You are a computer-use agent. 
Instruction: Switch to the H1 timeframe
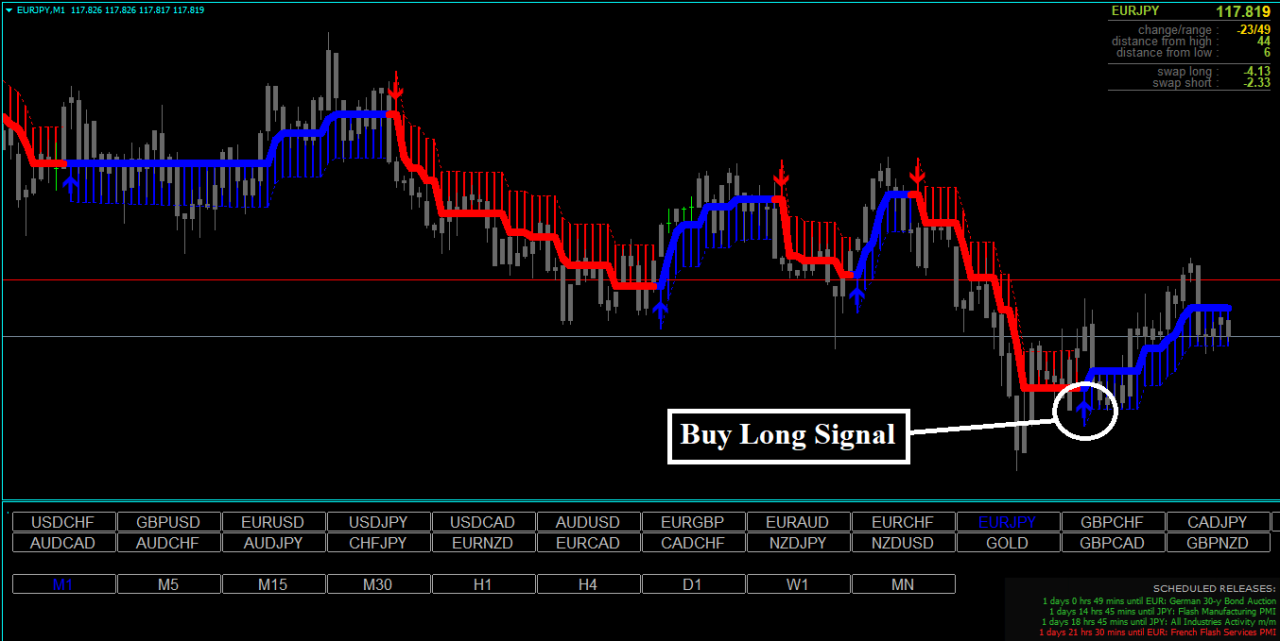(x=484, y=584)
